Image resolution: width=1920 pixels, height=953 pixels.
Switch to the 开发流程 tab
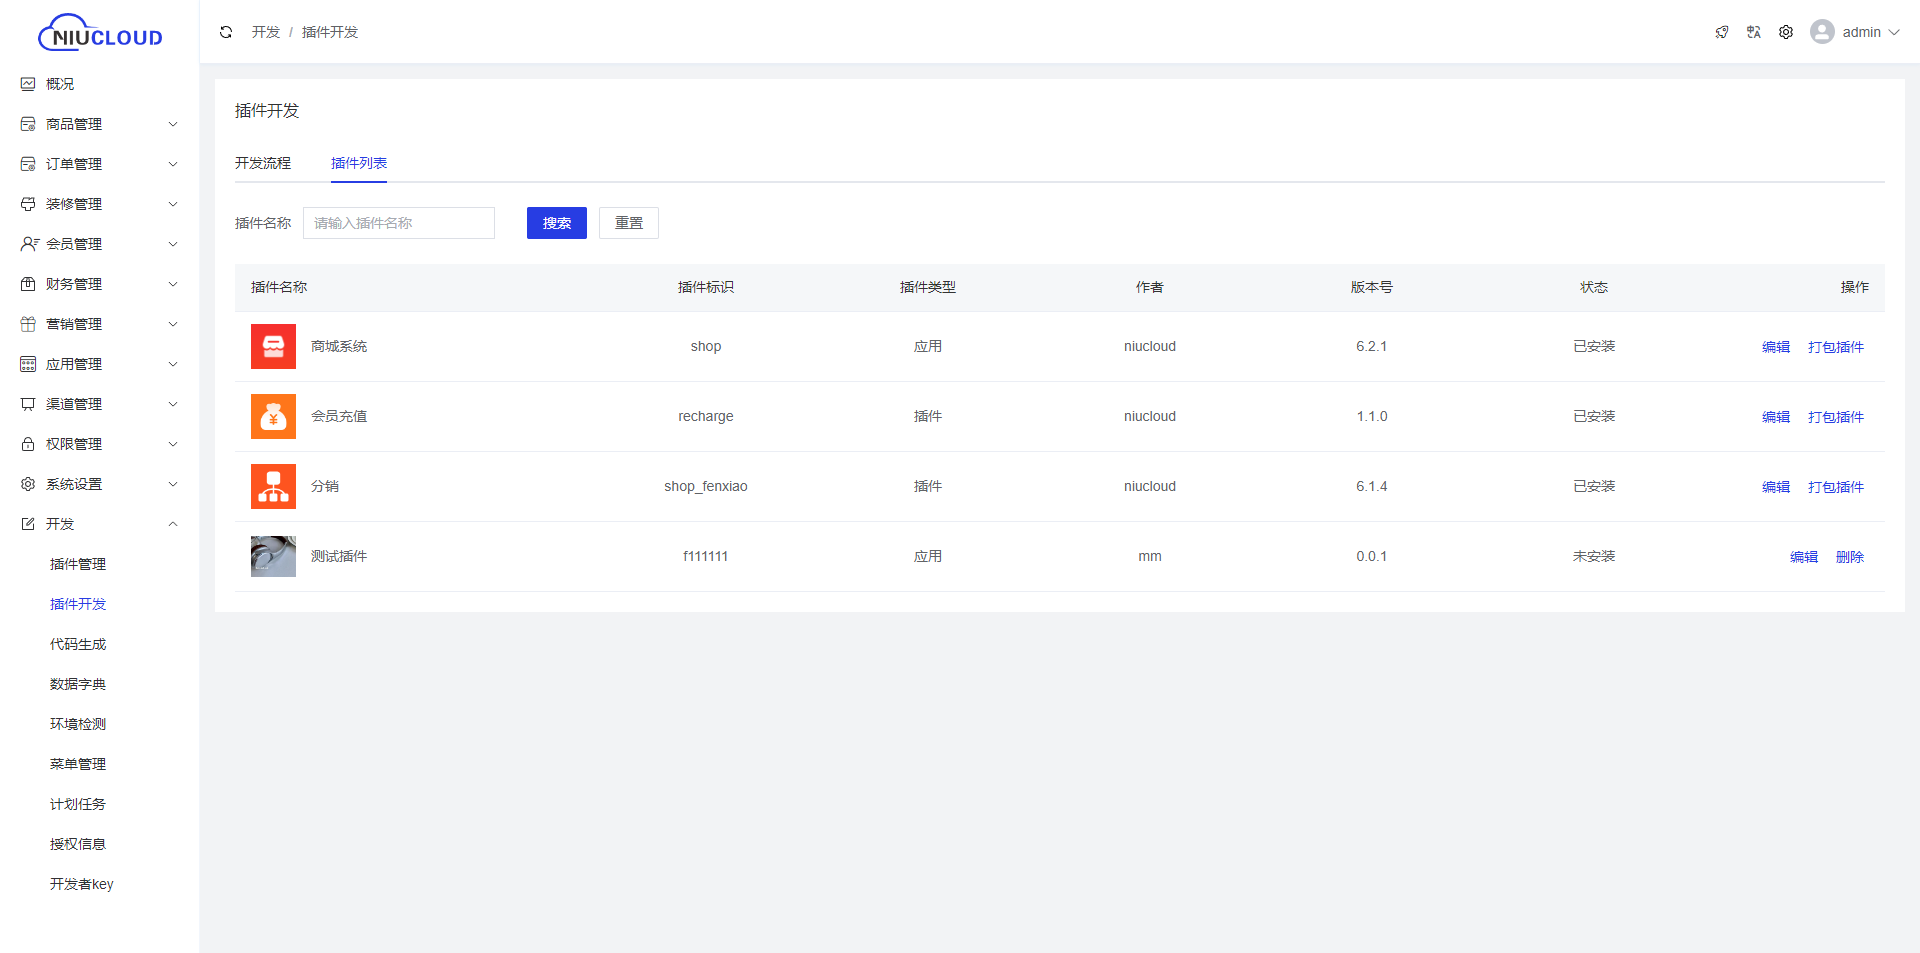point(263,163)
